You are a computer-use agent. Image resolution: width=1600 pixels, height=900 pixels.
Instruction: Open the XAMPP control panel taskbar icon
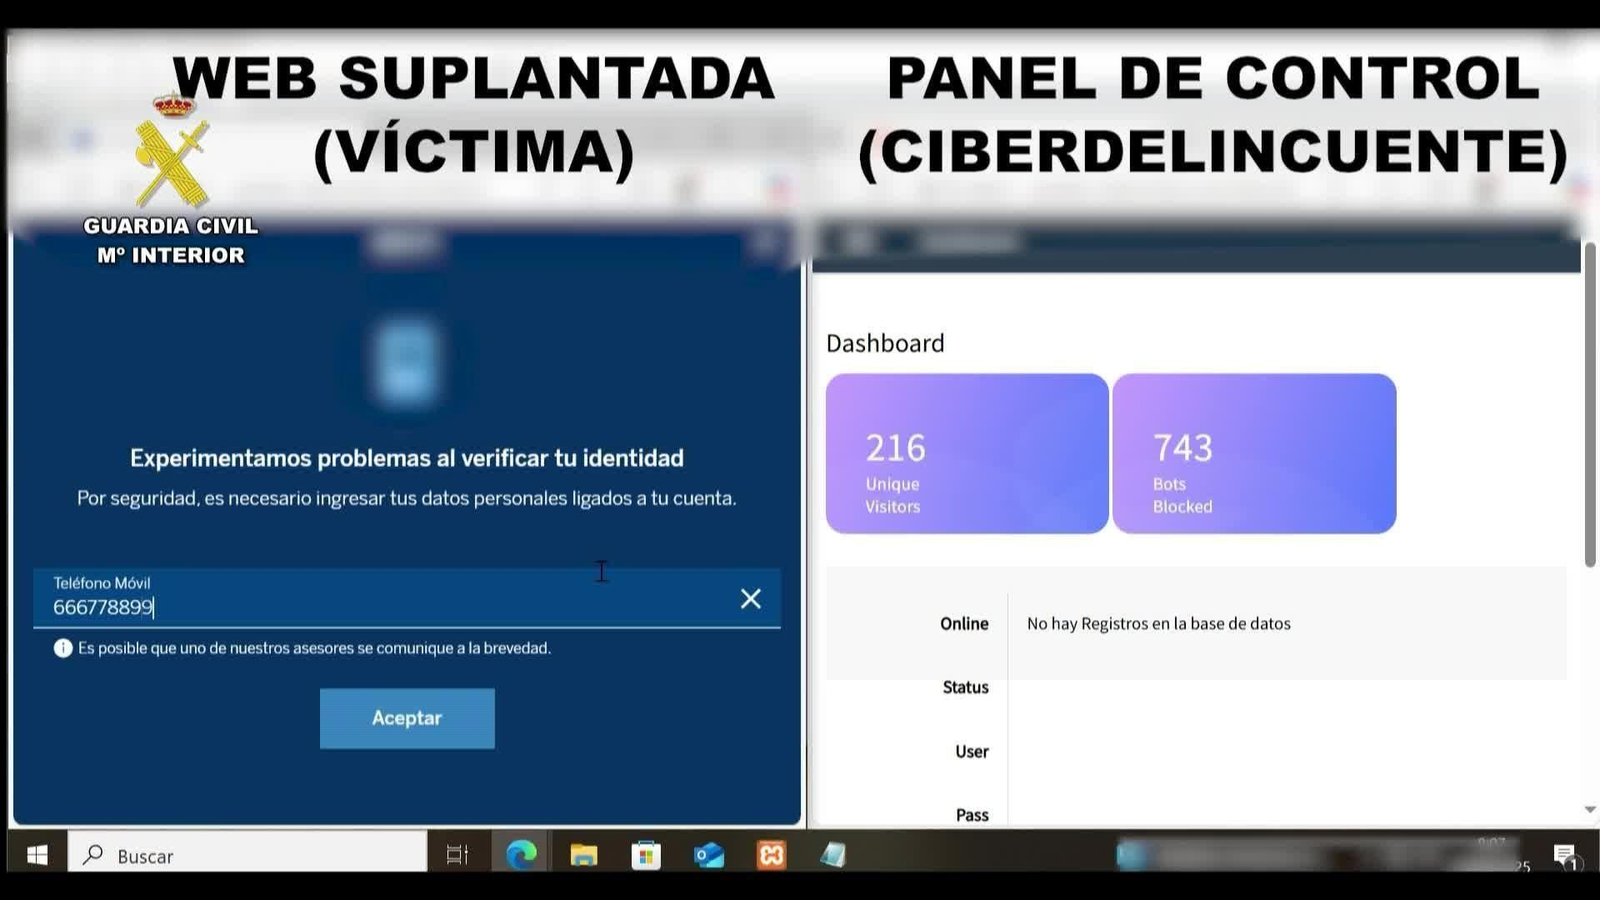pos(771,855)
